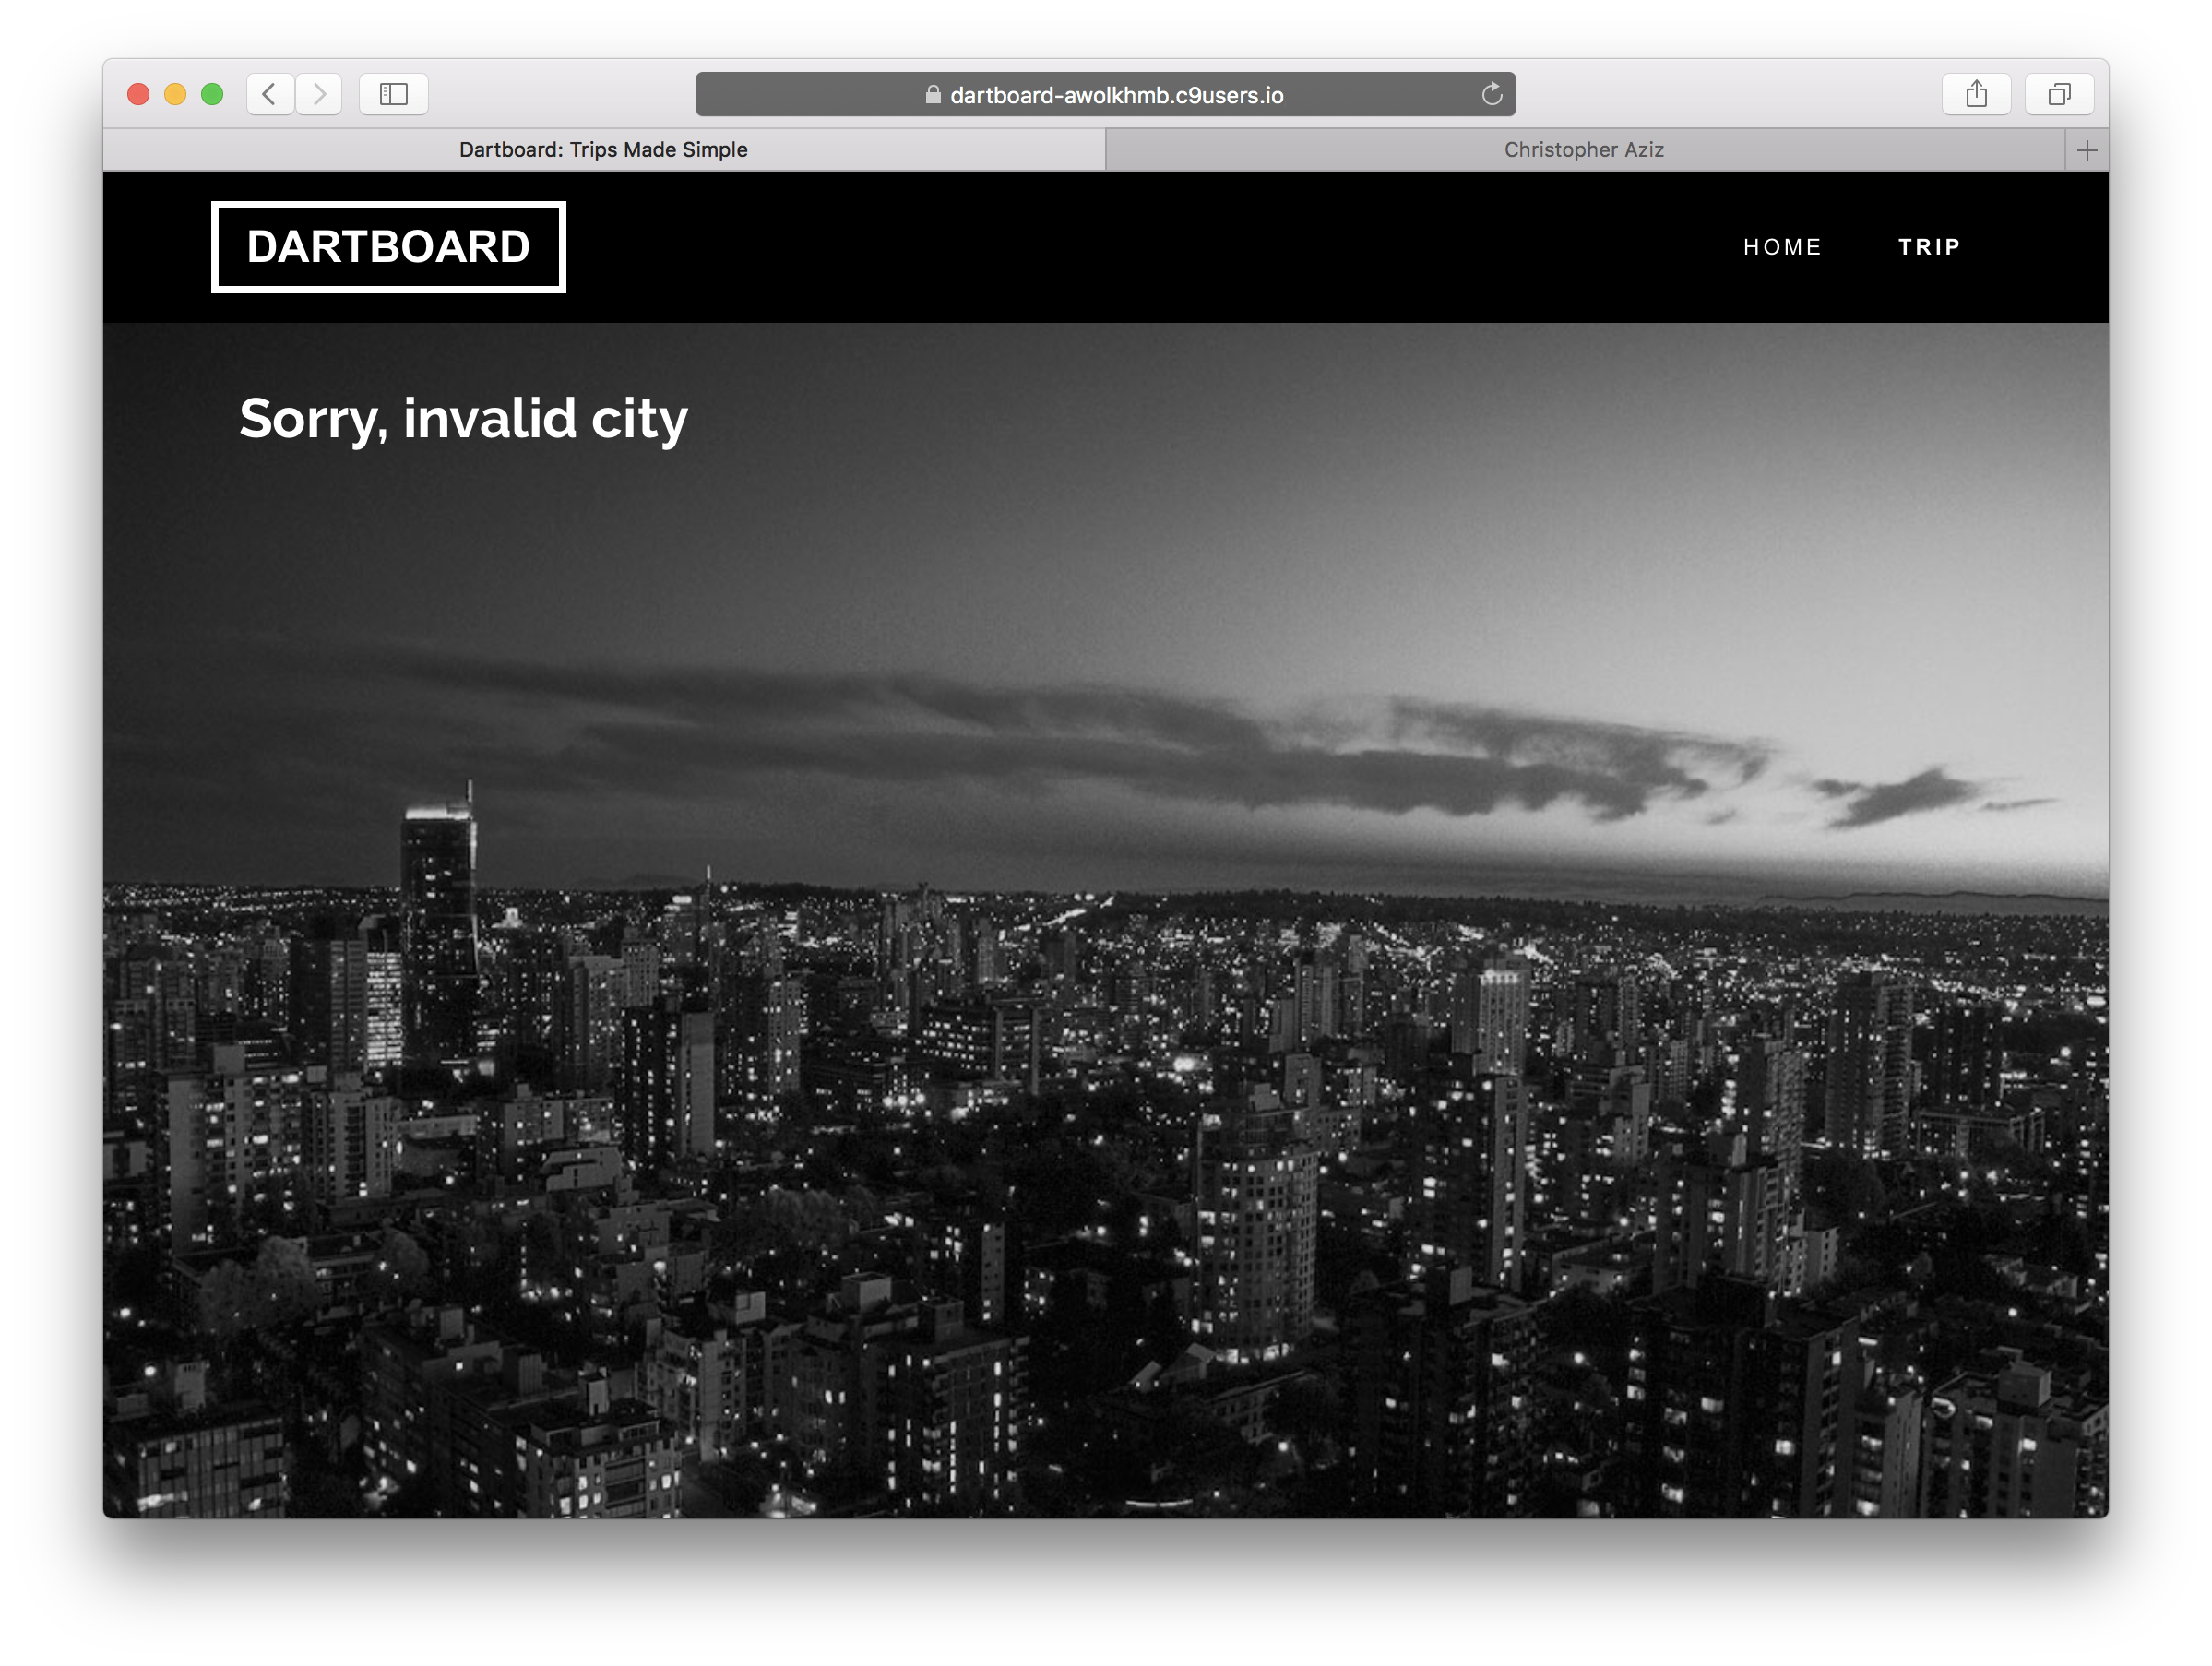Go forward to the next page
Screen dimensions: 2212x1666
click(319, 94)
